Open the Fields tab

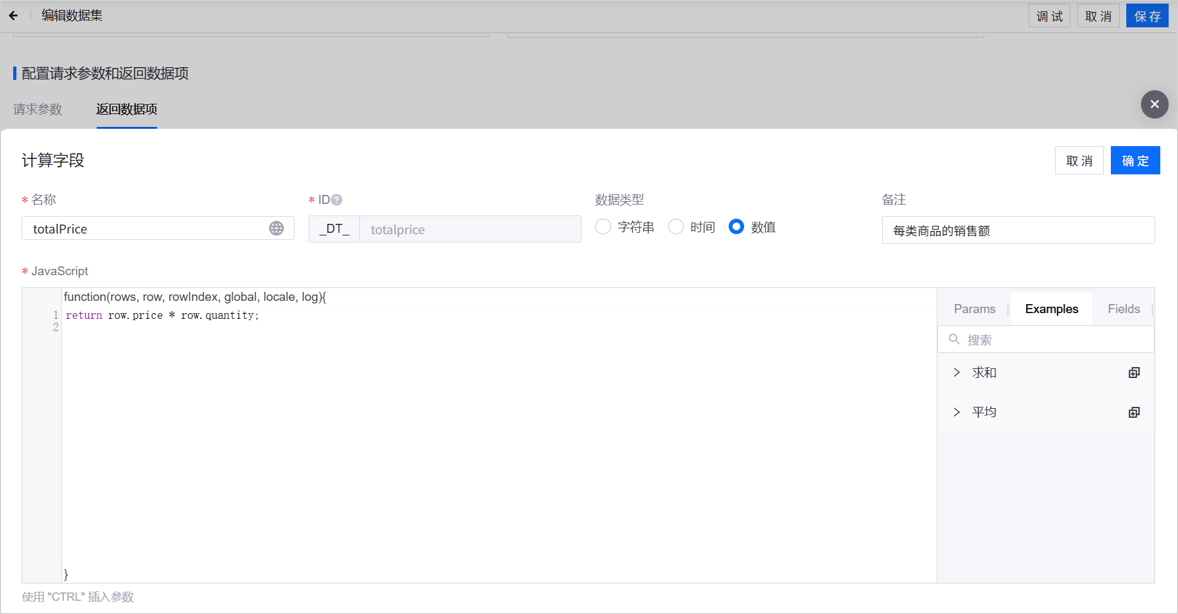click(x=1123, y=308)
